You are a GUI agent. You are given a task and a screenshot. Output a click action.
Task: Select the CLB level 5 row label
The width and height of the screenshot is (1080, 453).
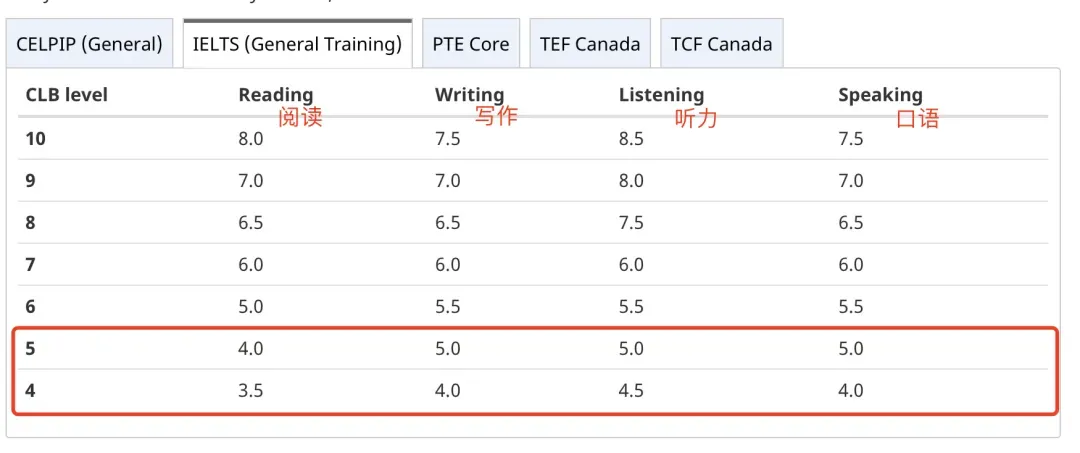[x=31, y=348]
